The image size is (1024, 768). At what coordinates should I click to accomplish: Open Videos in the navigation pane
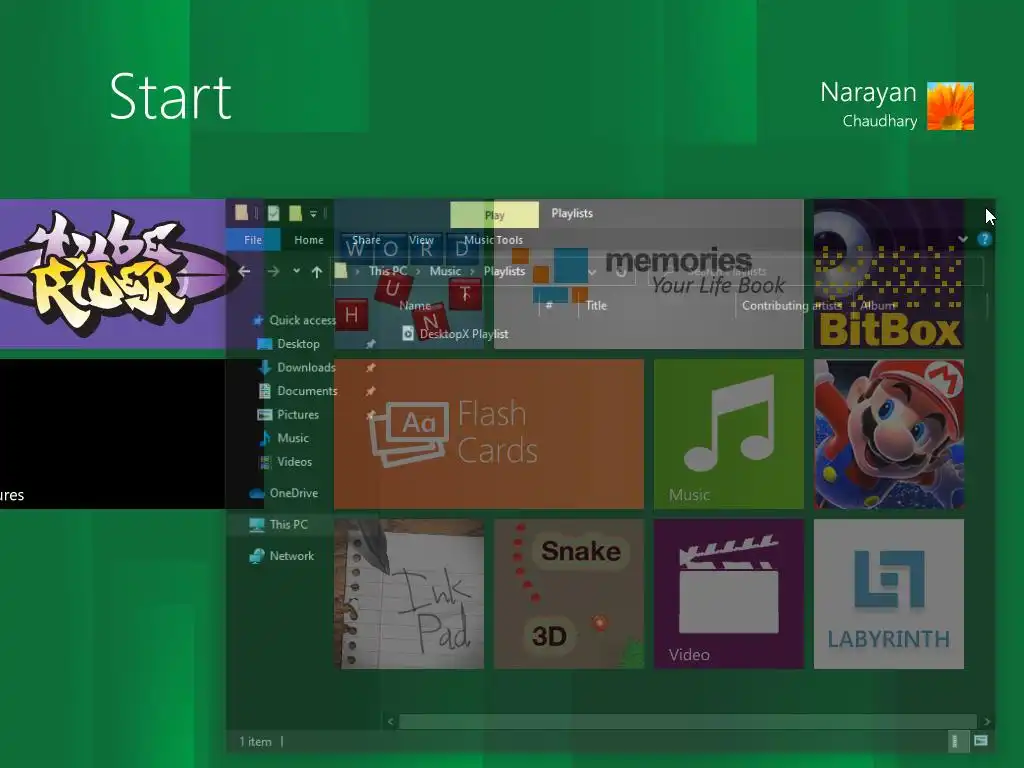[x=295, y=461]
